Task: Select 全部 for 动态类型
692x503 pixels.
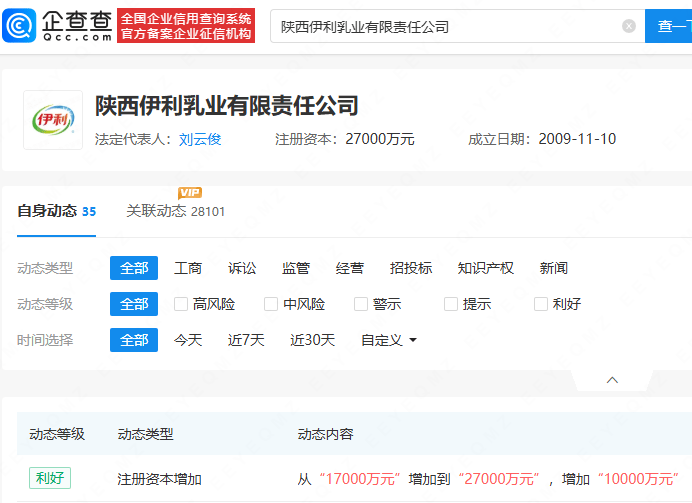Action: 134,268
